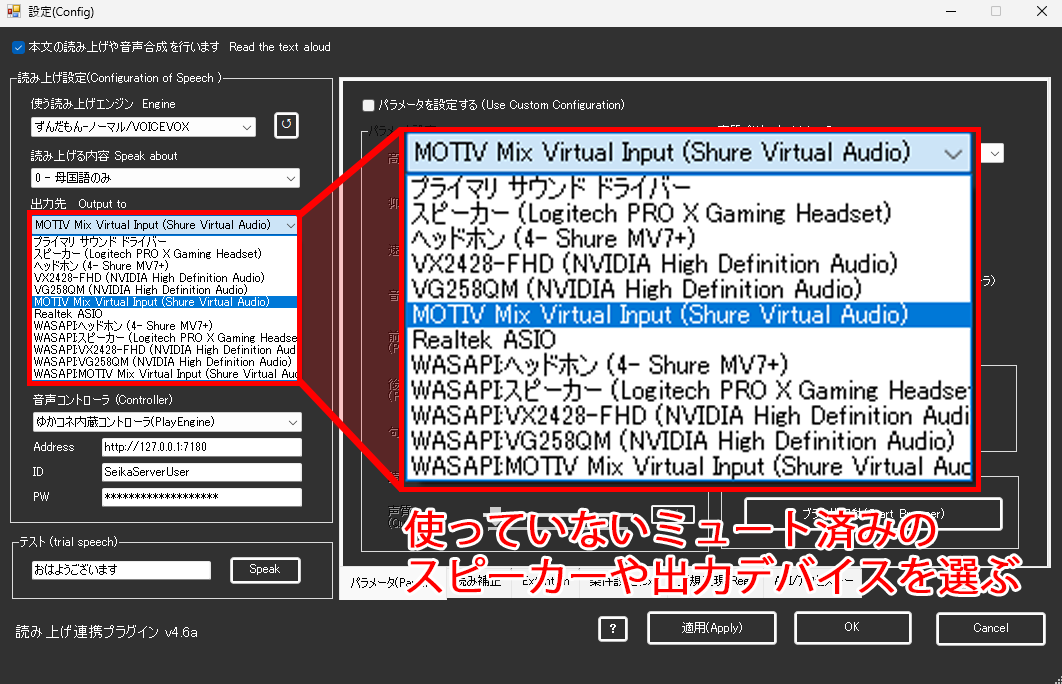Click the Cancel button
Viewport: 1062px width, 684px height.
[x=991, y=628]
